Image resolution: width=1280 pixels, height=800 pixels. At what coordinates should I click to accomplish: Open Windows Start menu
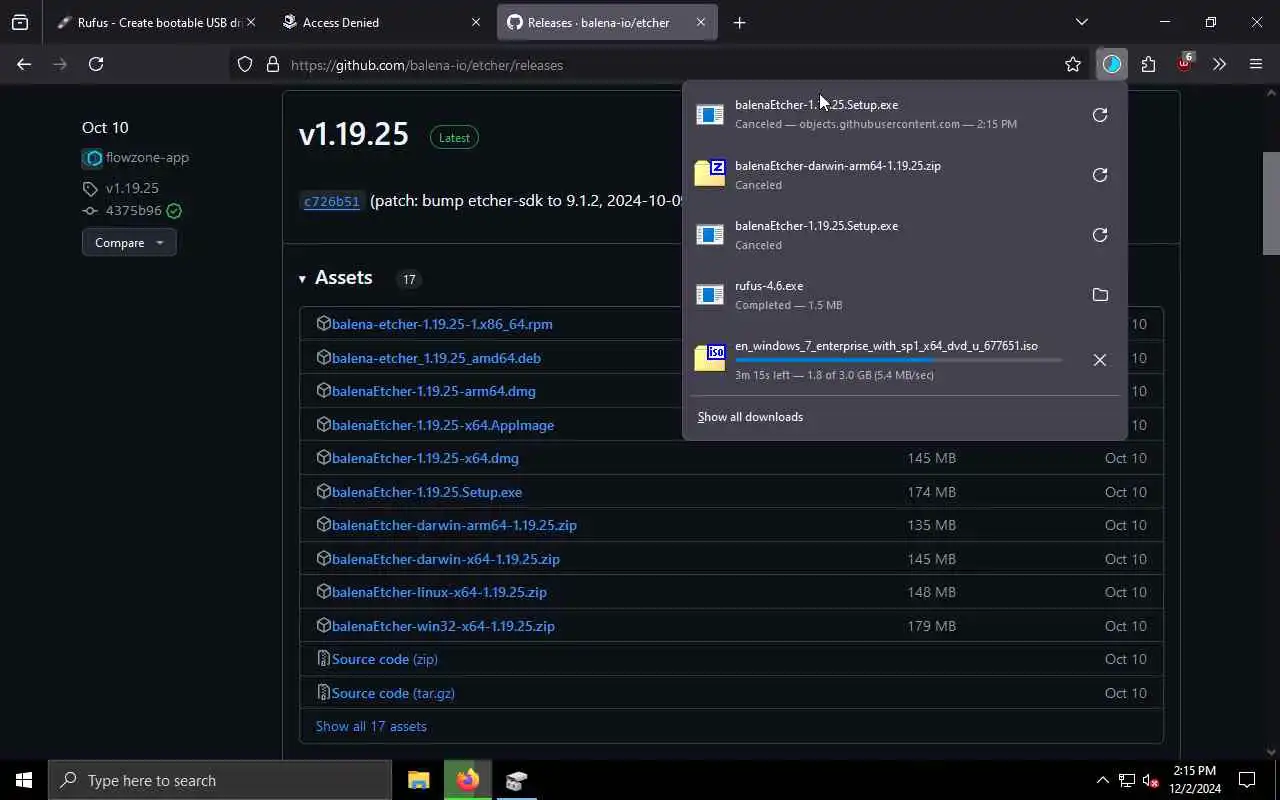pyautogui.click(x=24, y=780)
